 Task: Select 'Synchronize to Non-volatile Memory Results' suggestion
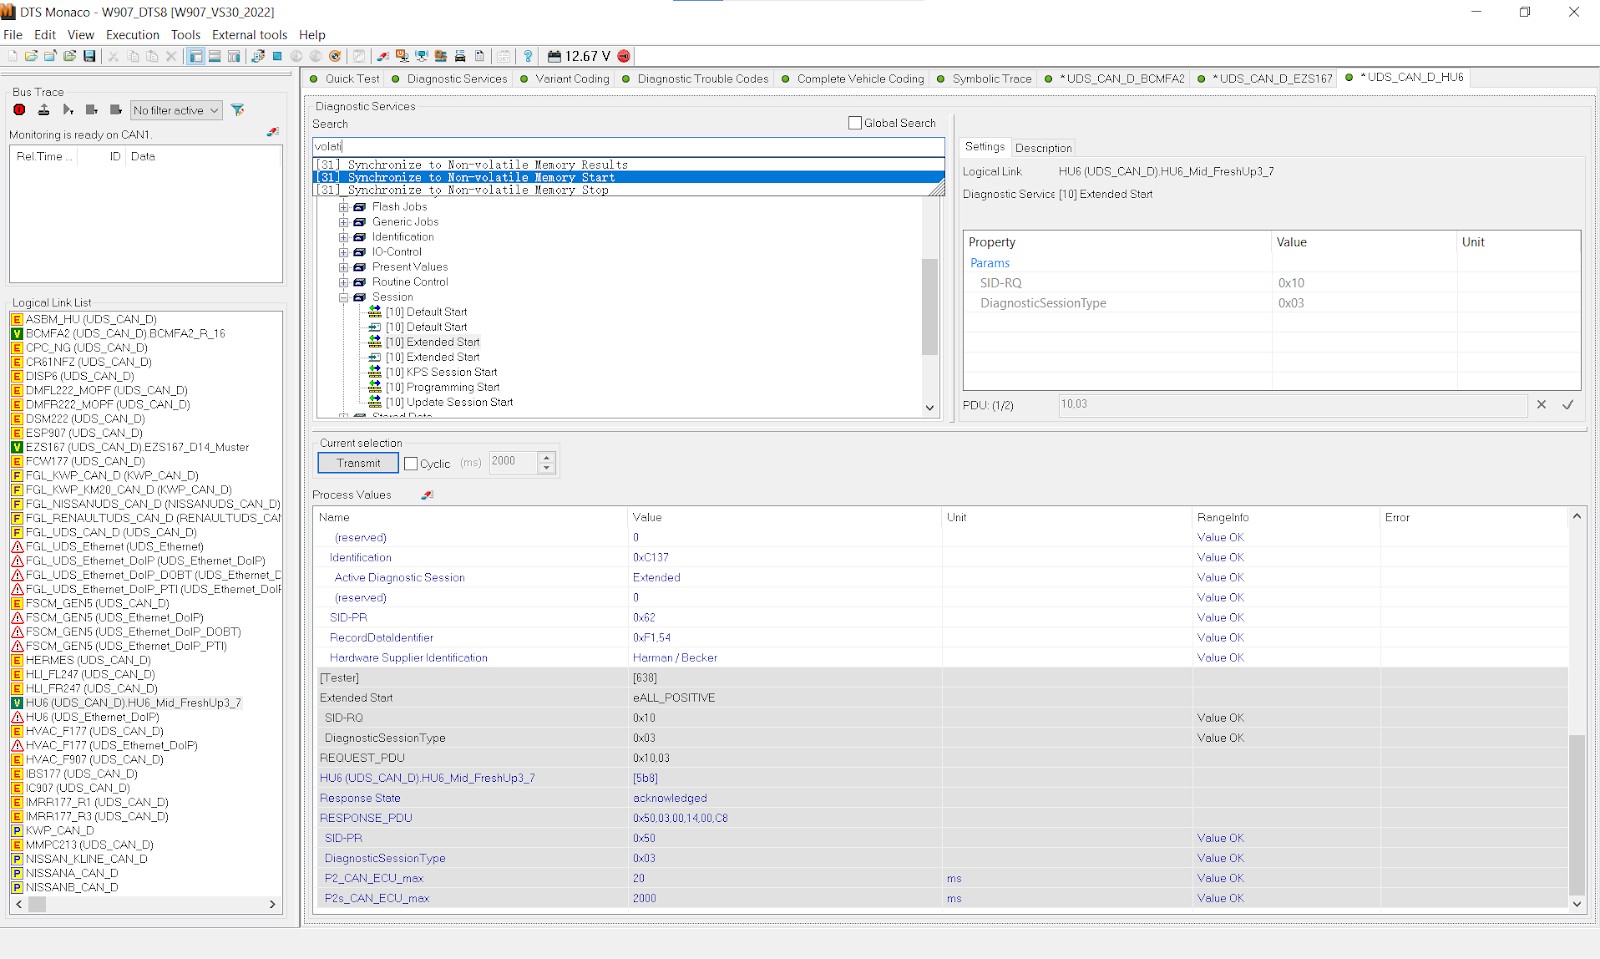tap(629, 165)
